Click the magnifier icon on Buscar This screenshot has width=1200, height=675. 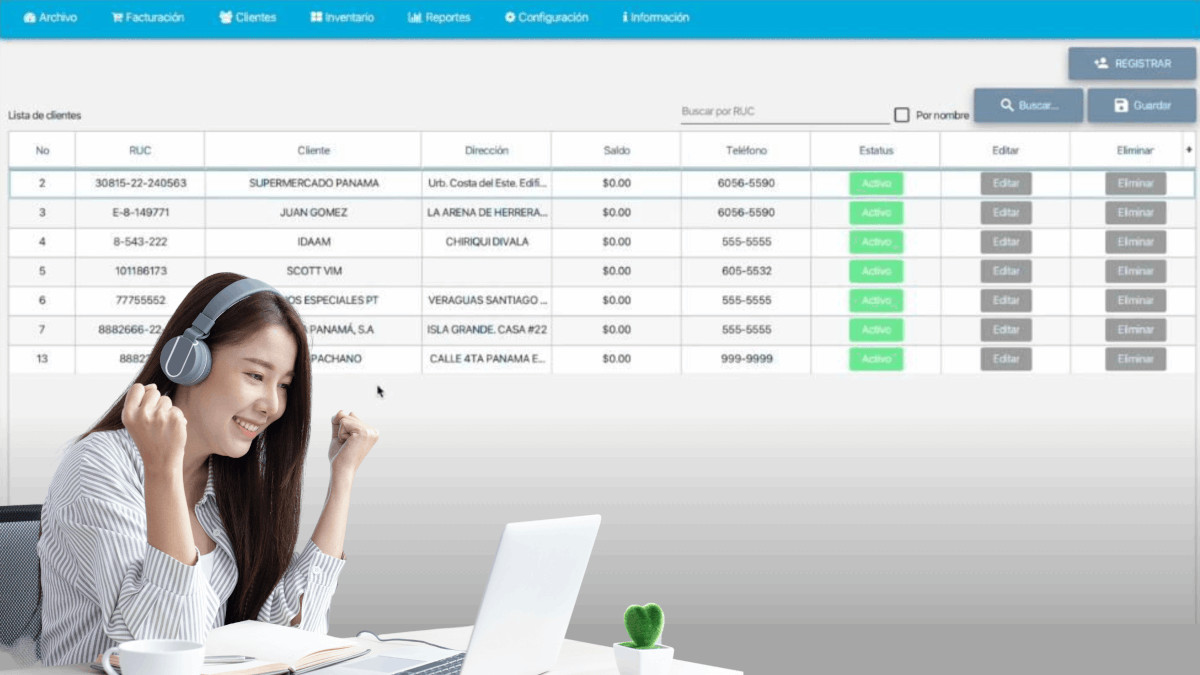point(1007,105)
